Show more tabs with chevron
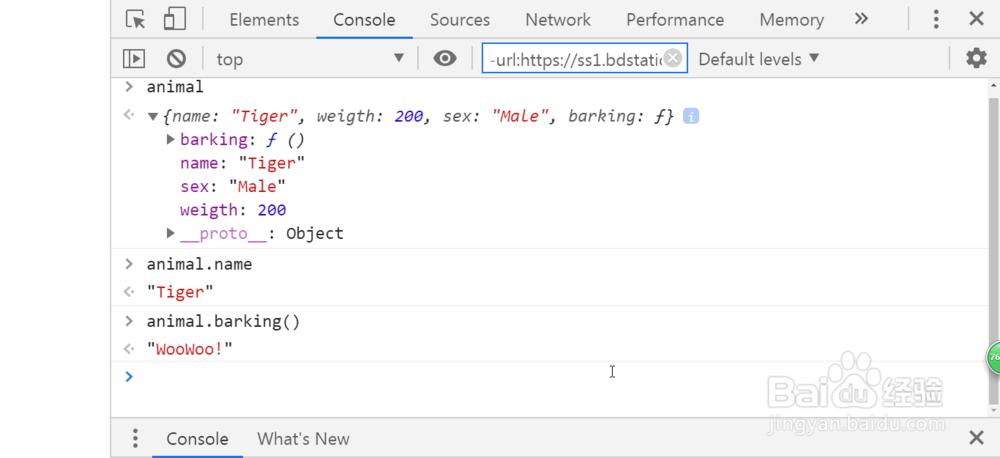Image resolution: width=1000 pixels, height=458 pixels. coord(861,19)
